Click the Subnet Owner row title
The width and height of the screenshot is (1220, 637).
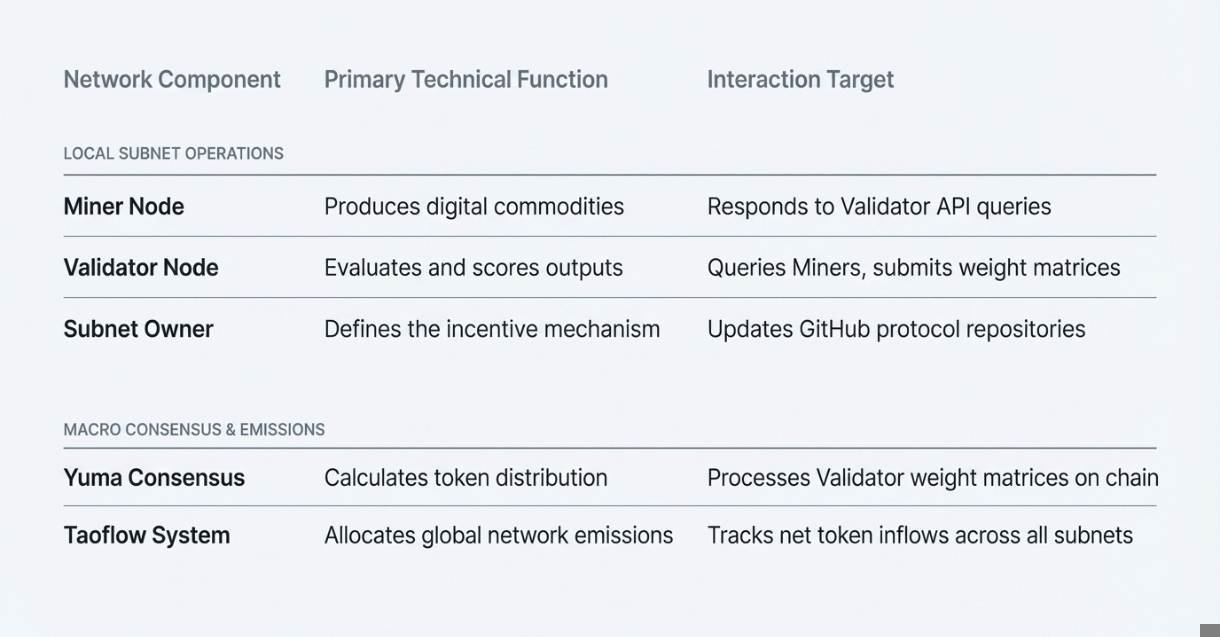(x=138, y=329)
